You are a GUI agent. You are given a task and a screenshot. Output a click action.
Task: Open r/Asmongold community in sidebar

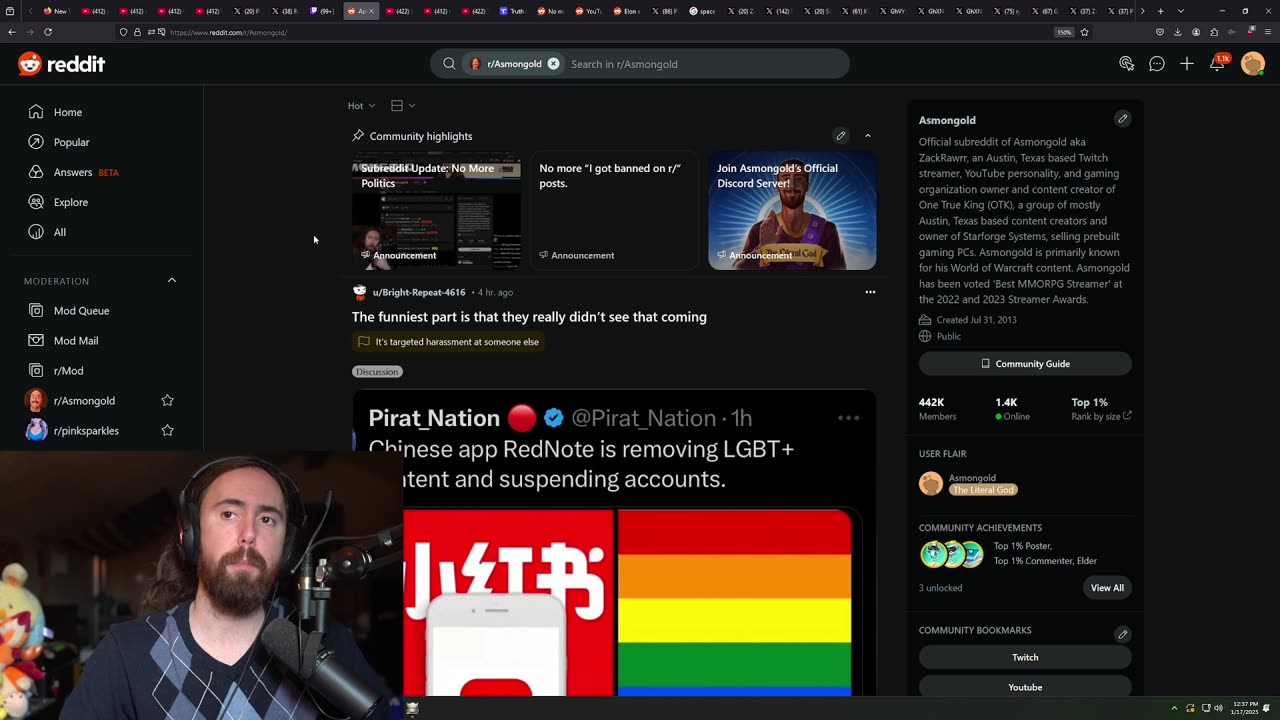pos(84,401)
